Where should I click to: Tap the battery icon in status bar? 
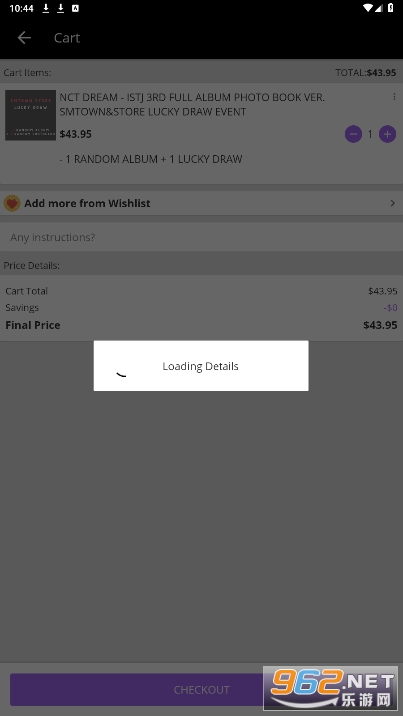click(x=391, y=8)
